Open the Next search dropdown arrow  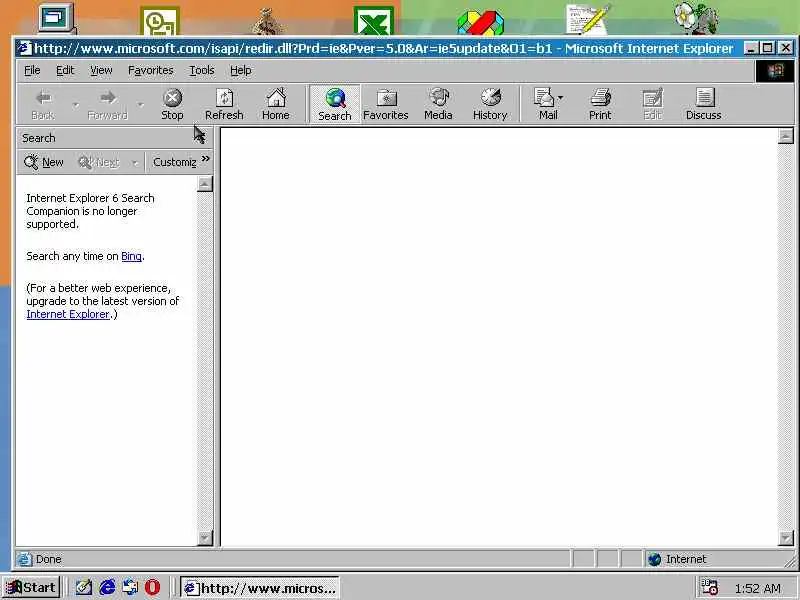(x=135, y=163)
